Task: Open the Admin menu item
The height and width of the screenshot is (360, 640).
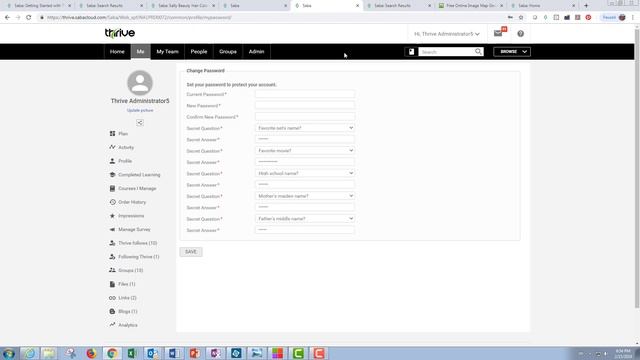Action: pos(256,52)
